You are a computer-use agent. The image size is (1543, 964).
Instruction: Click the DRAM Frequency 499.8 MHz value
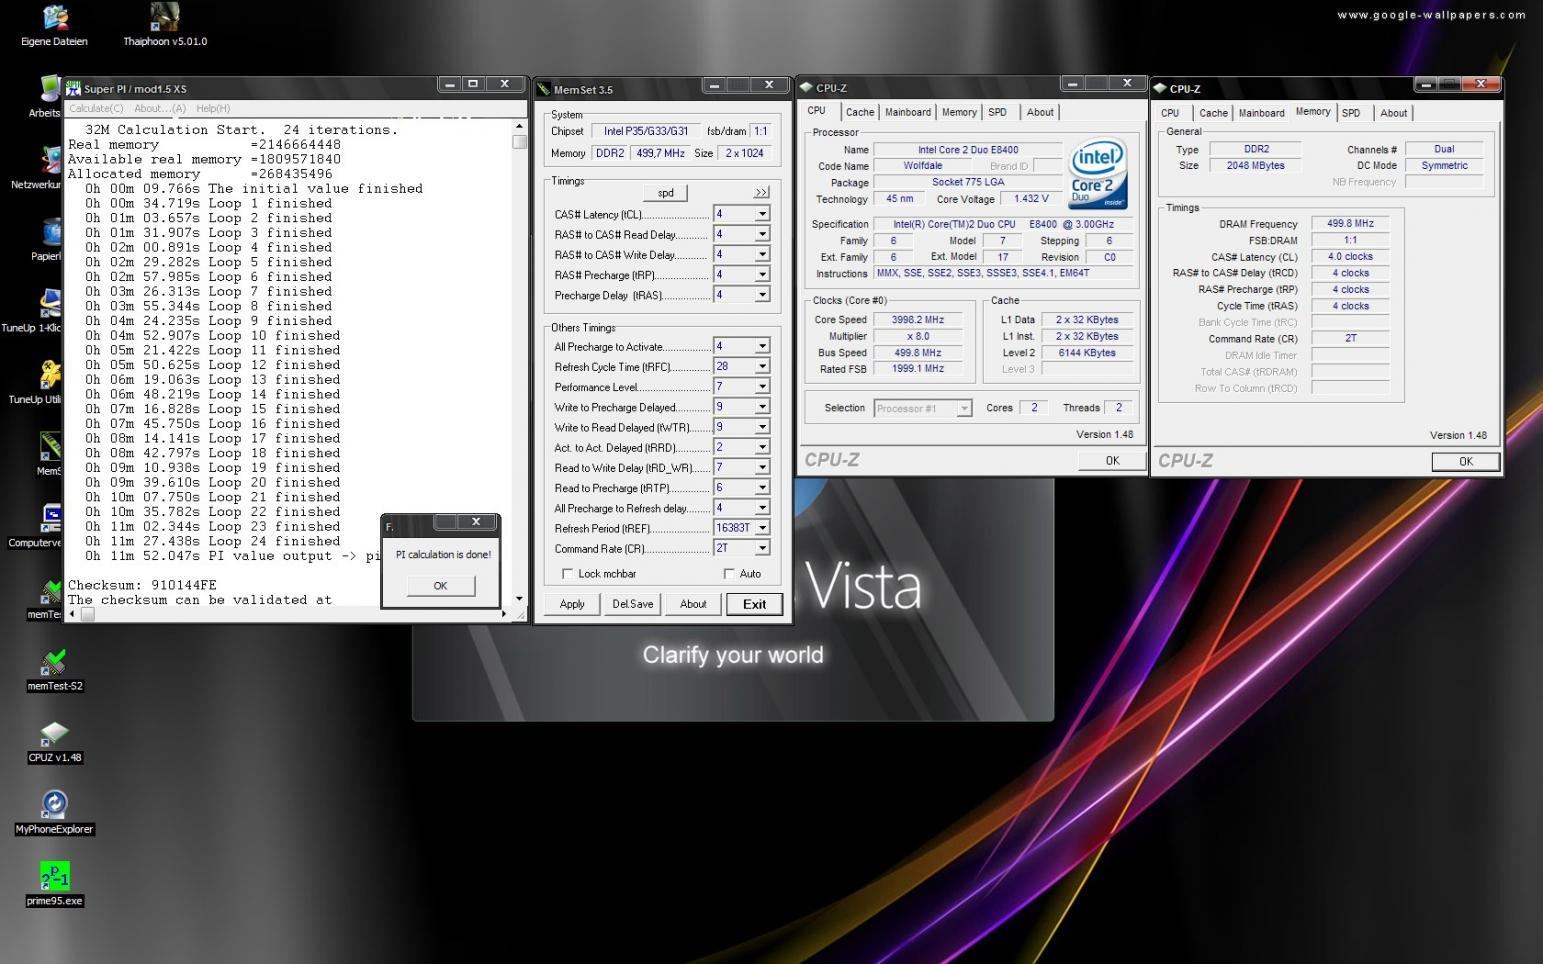pyautogui.click(x=1350, y=224)
